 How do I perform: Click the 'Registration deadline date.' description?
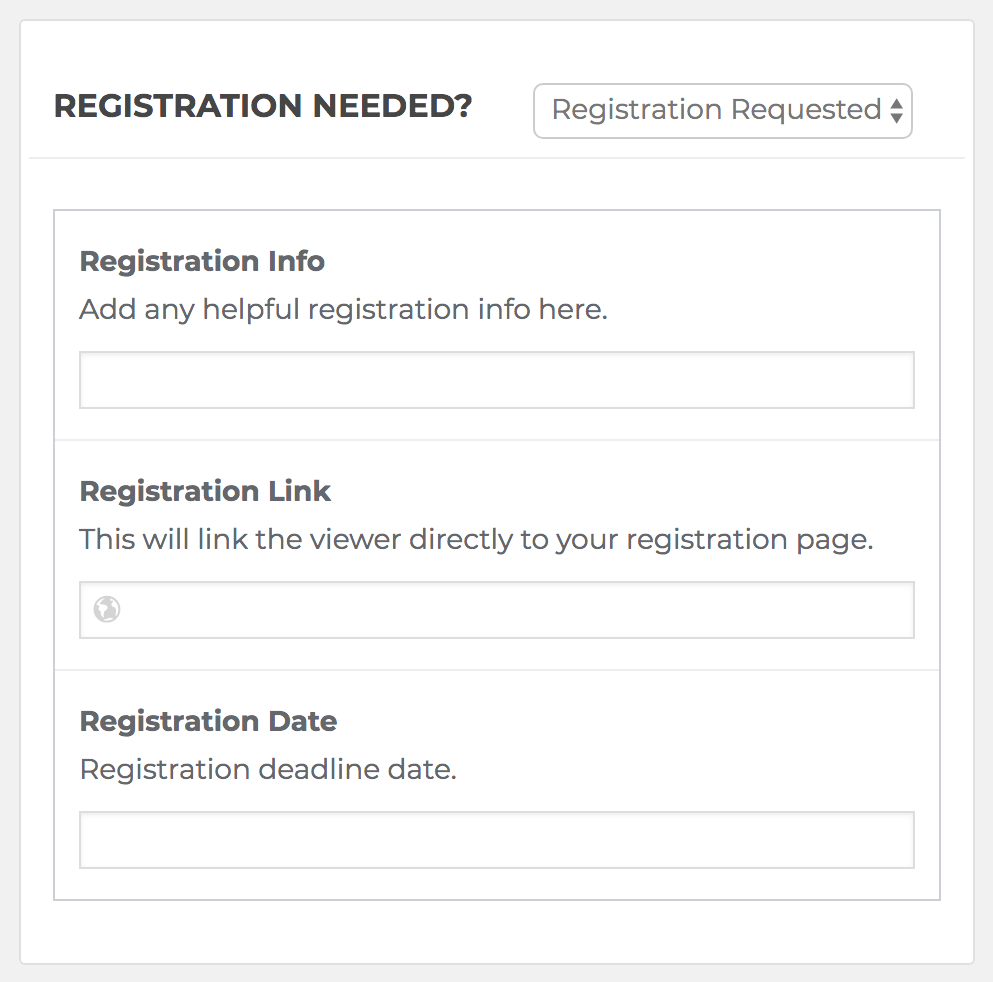point(268,769)
